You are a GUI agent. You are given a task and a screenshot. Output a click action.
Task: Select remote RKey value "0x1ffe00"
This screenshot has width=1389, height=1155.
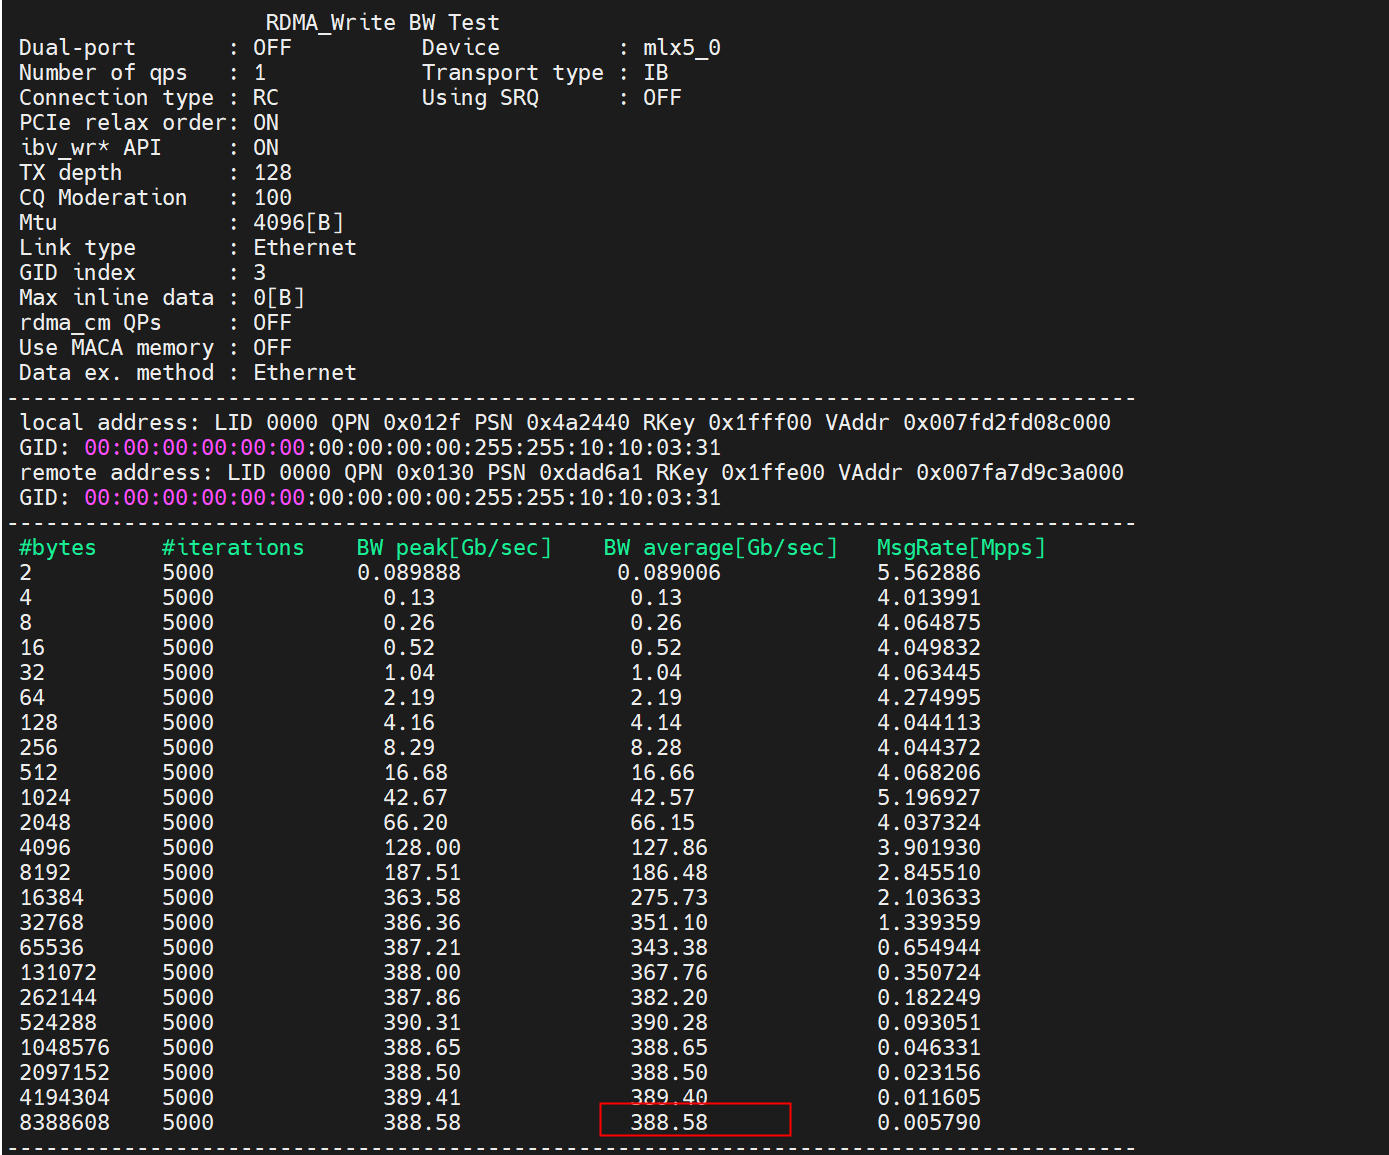pyautogui.click(x=773, y=472)
